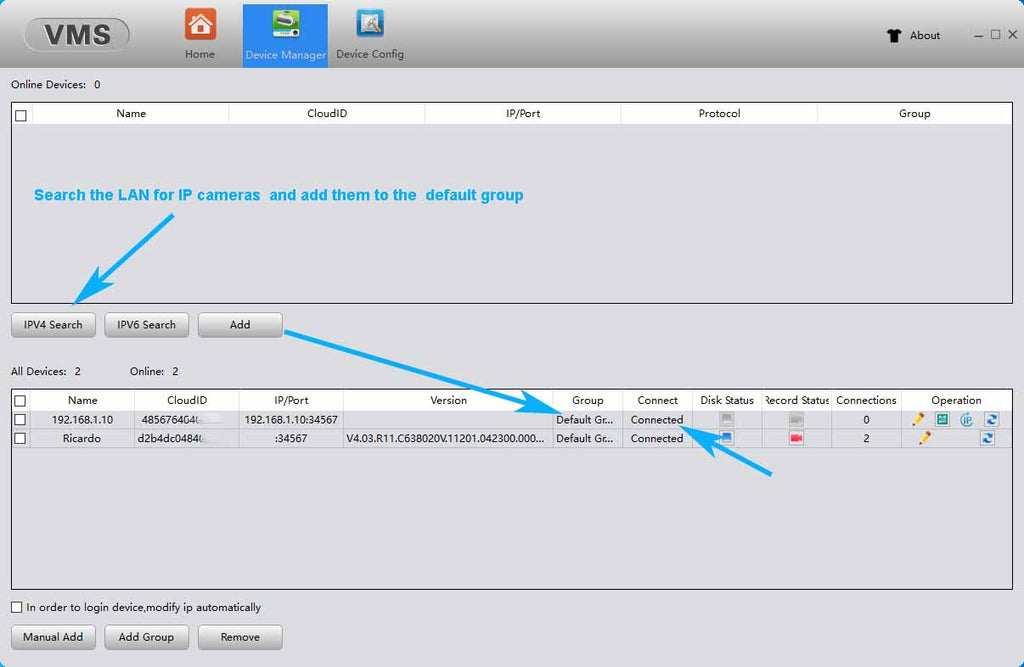1024x667 pixels.
Task: Enable modify ip automatically on login checkbox
Action: click(16, 607)
